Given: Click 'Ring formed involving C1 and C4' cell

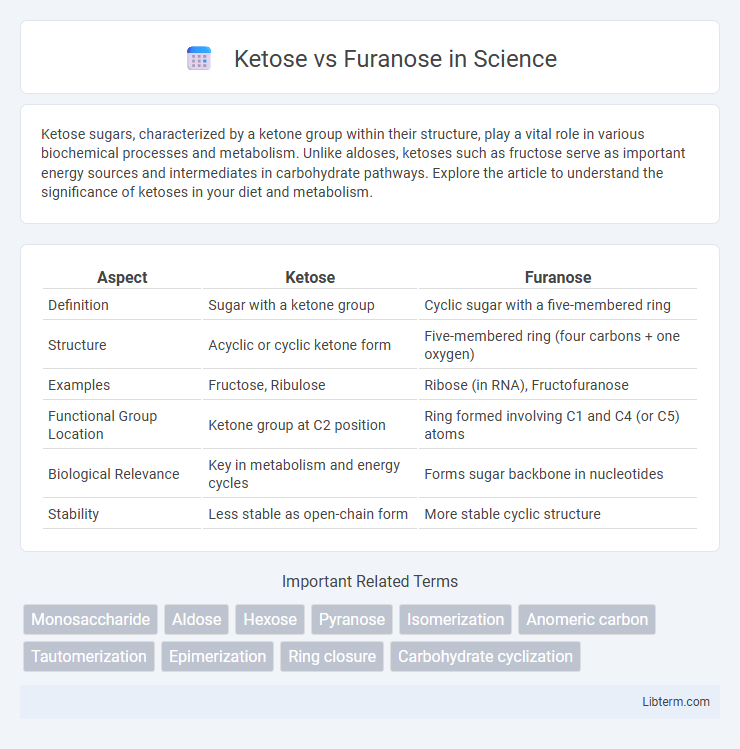Looking at the screenshot, I should point(558,425).
